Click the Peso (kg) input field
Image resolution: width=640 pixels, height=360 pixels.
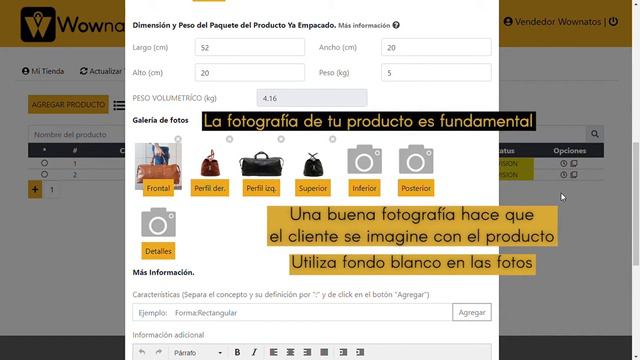436,73
